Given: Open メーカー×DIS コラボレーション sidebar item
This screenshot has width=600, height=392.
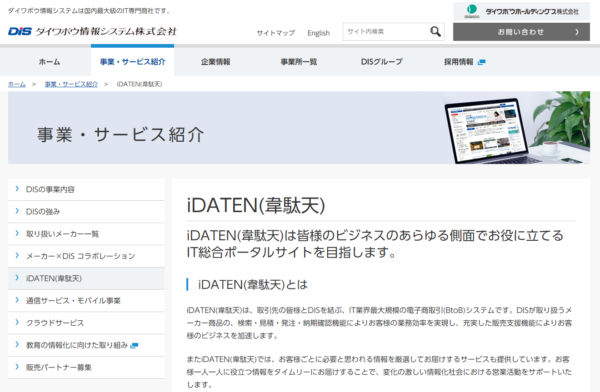Looking at the screenshot, I should click(86, 256).
